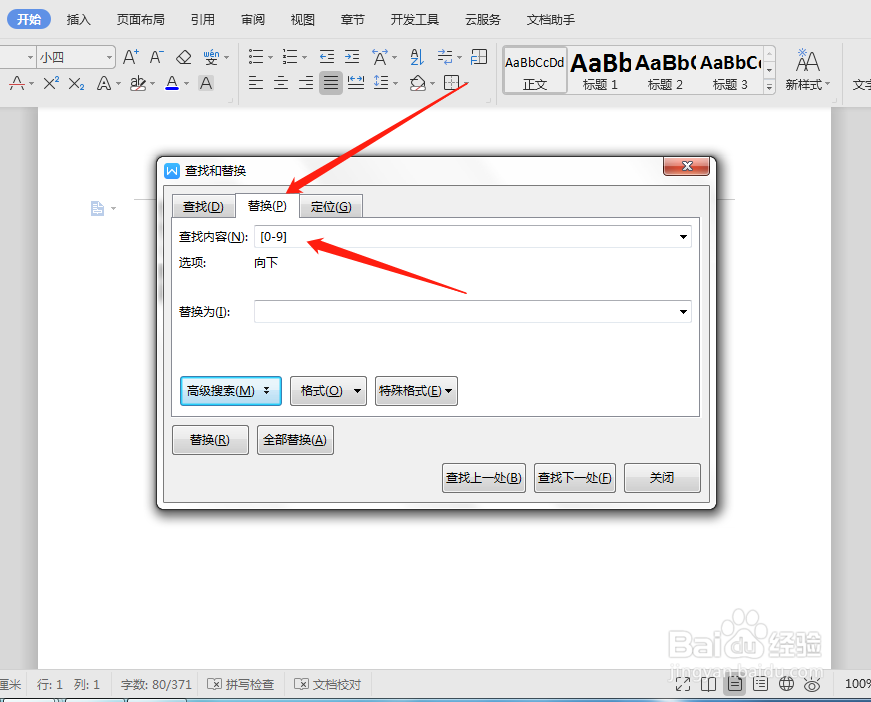Open the 特殊格式(E) dropdown button
Image resolution: width=871 pixels, height=702 pixels.
416,391
